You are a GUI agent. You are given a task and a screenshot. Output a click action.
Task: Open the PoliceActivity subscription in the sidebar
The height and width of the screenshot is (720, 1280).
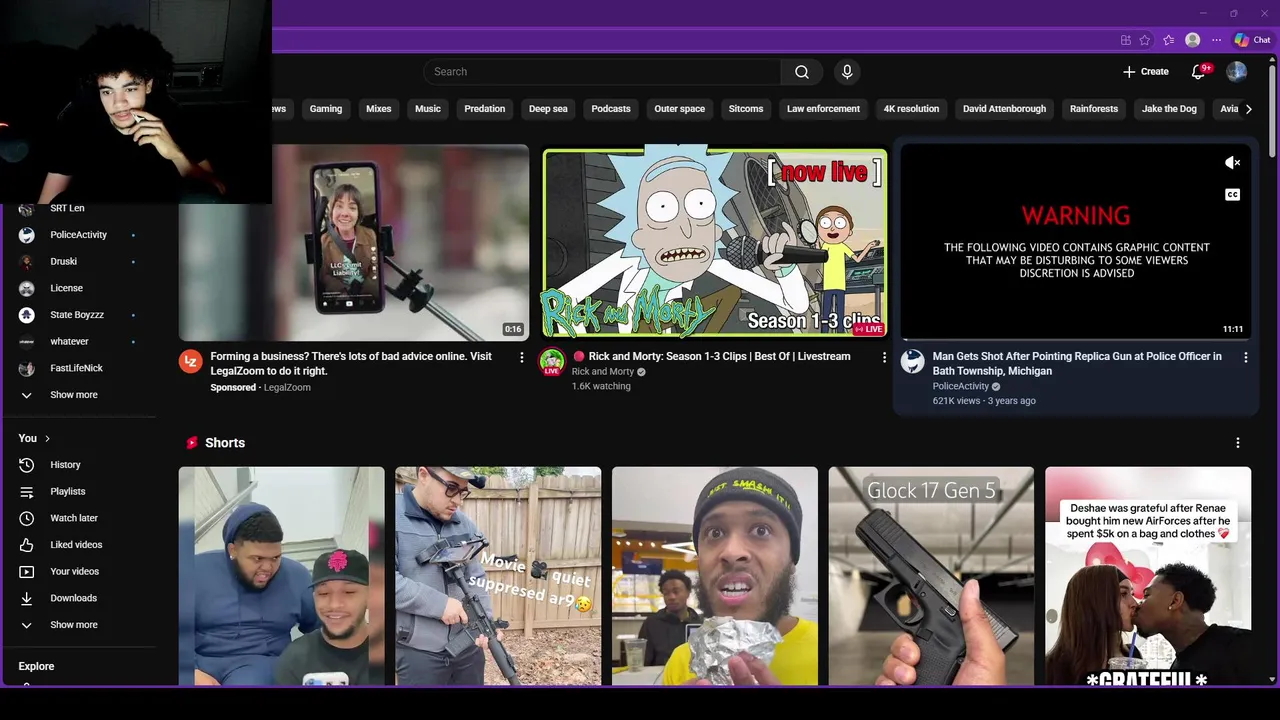[78, 235]
